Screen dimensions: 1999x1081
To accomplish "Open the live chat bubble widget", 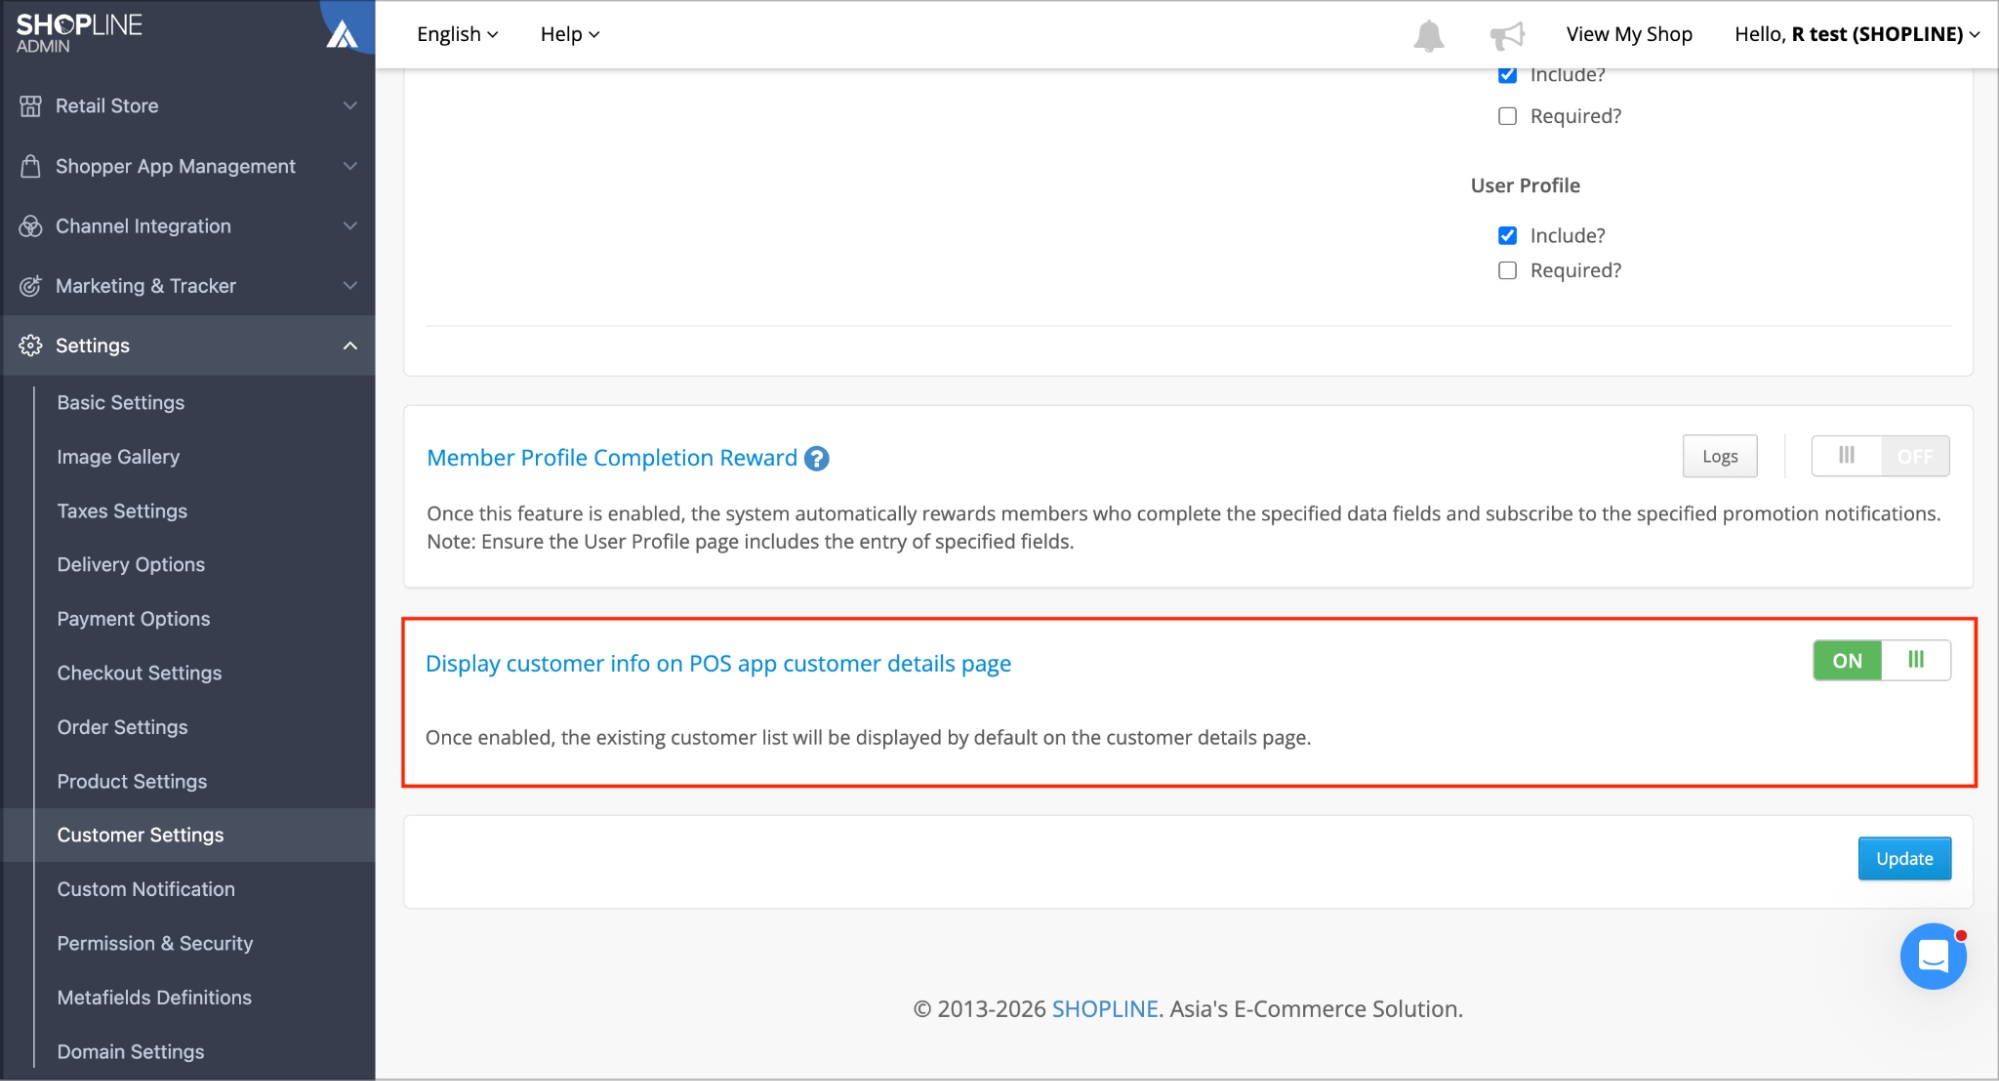I will [1933, 956].
